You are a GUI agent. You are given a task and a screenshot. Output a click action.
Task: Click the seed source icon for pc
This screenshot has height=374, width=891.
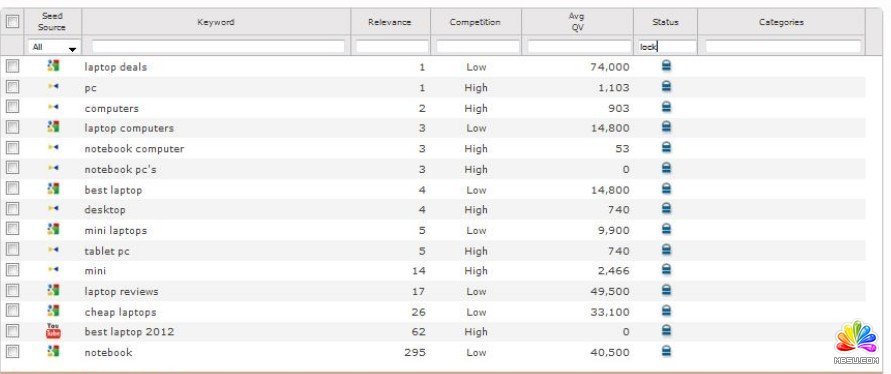click(x=53, y=86)
